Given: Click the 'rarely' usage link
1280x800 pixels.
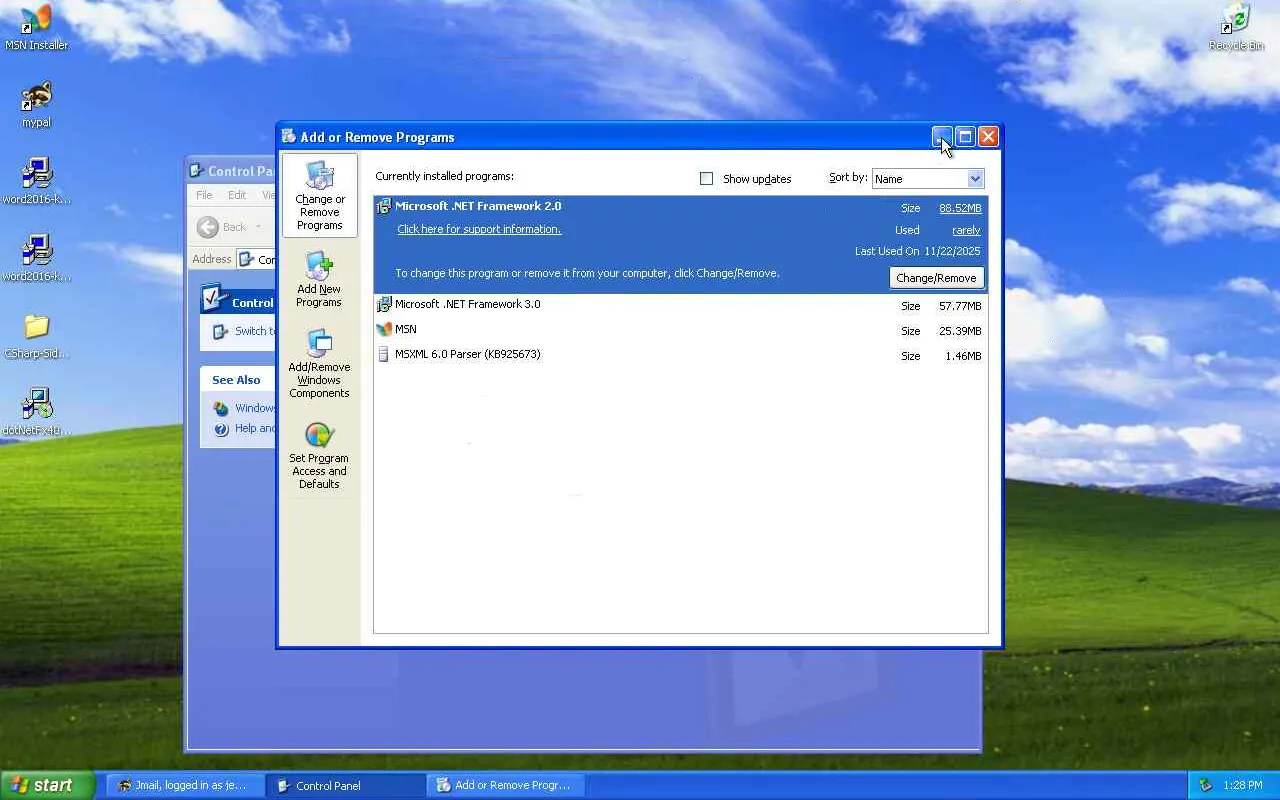Looking at the screenshot, I should [966, 230].
